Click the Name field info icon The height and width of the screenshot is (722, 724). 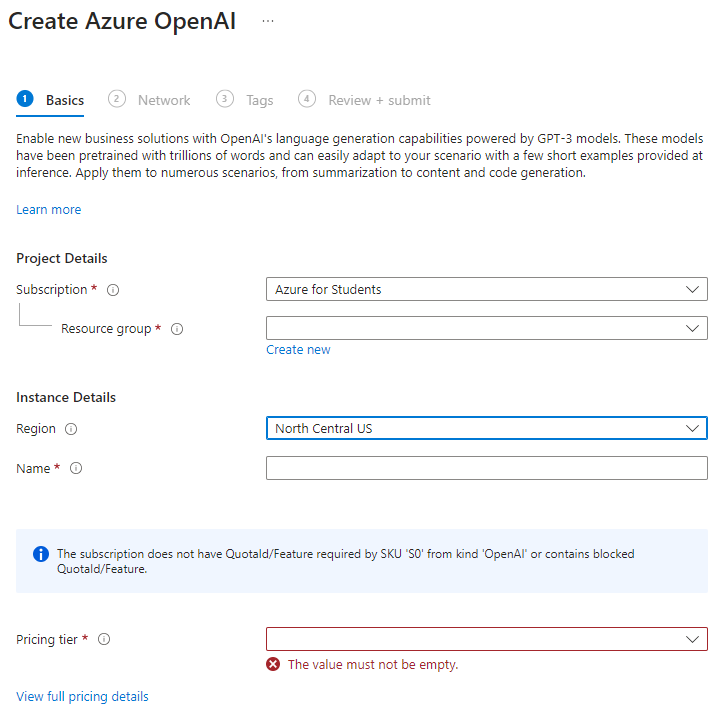point(76,468)
